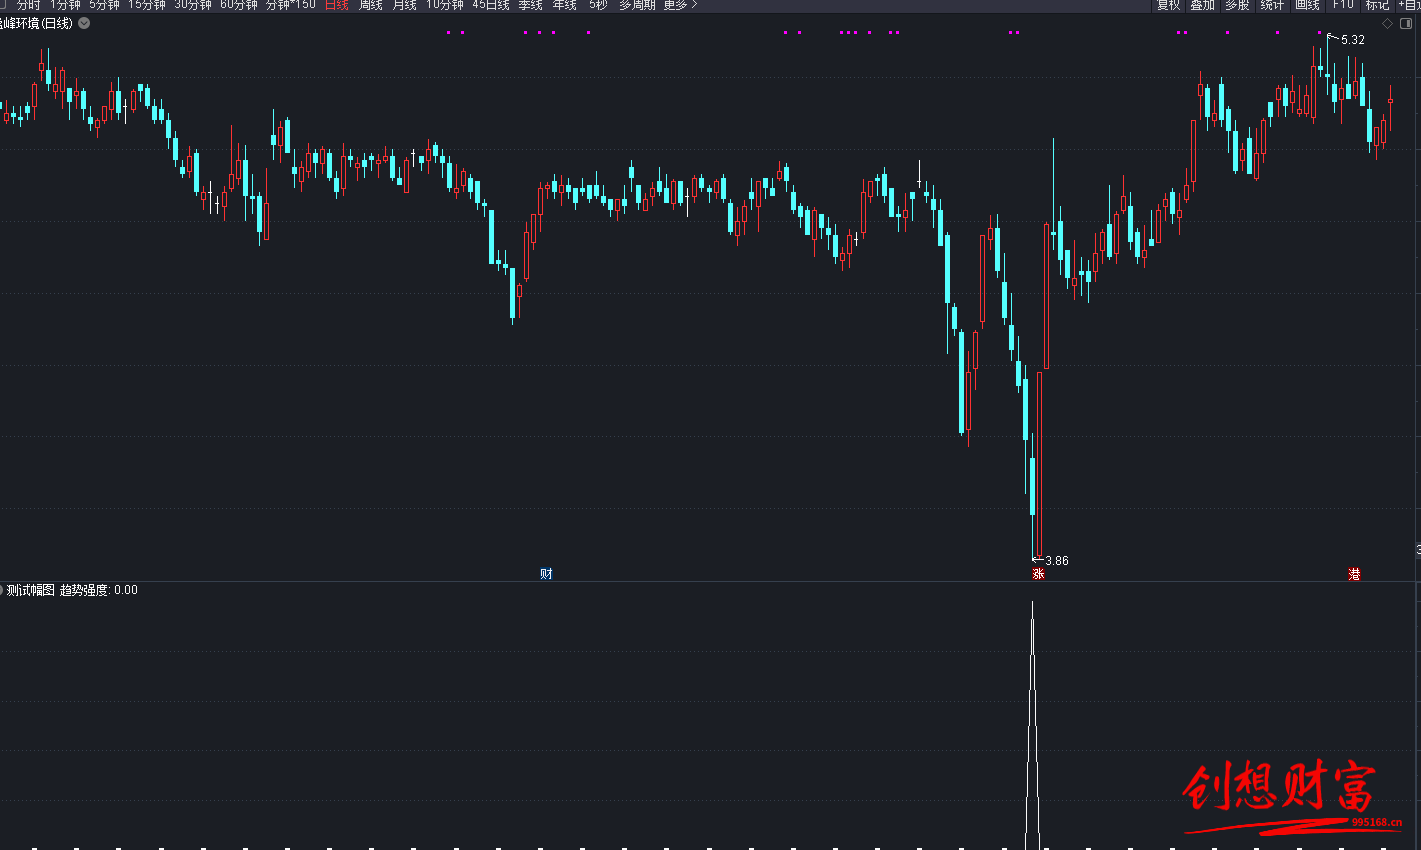This screenshot has height=850, width=1421.
Task: Click the red 涨 limit-up marker
Action: 1038,574
